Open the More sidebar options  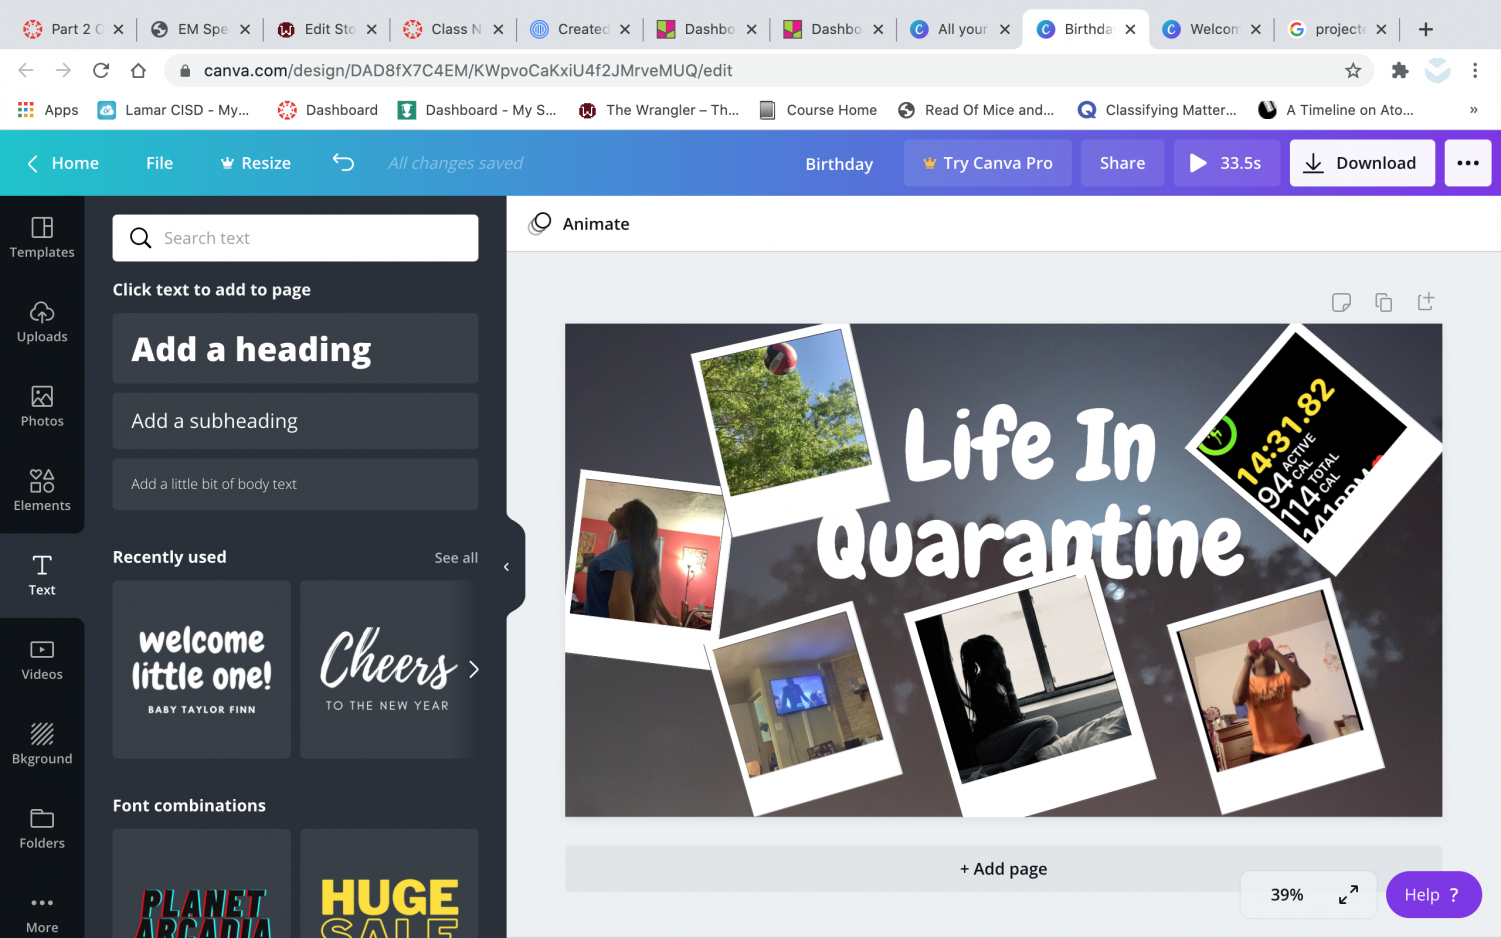click(x=42, y=913)
